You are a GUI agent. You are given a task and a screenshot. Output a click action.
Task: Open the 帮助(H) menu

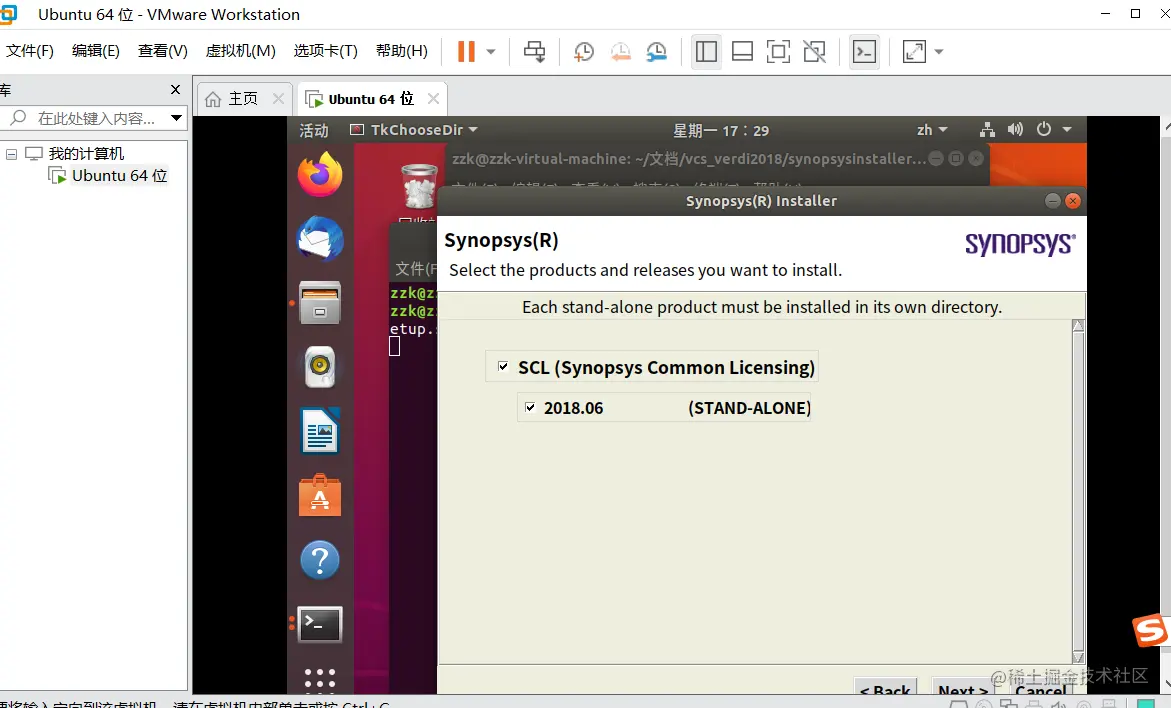tap(402, 51)
